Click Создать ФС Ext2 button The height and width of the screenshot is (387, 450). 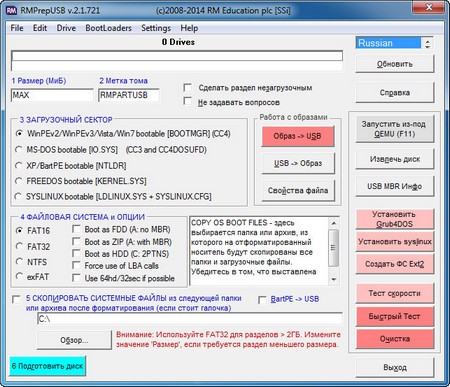(395, 264)
